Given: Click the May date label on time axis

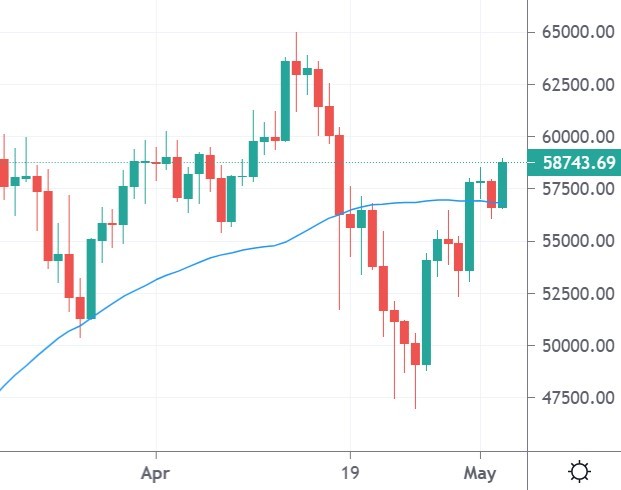Looking at the screenshot, I should pos(482,471).
